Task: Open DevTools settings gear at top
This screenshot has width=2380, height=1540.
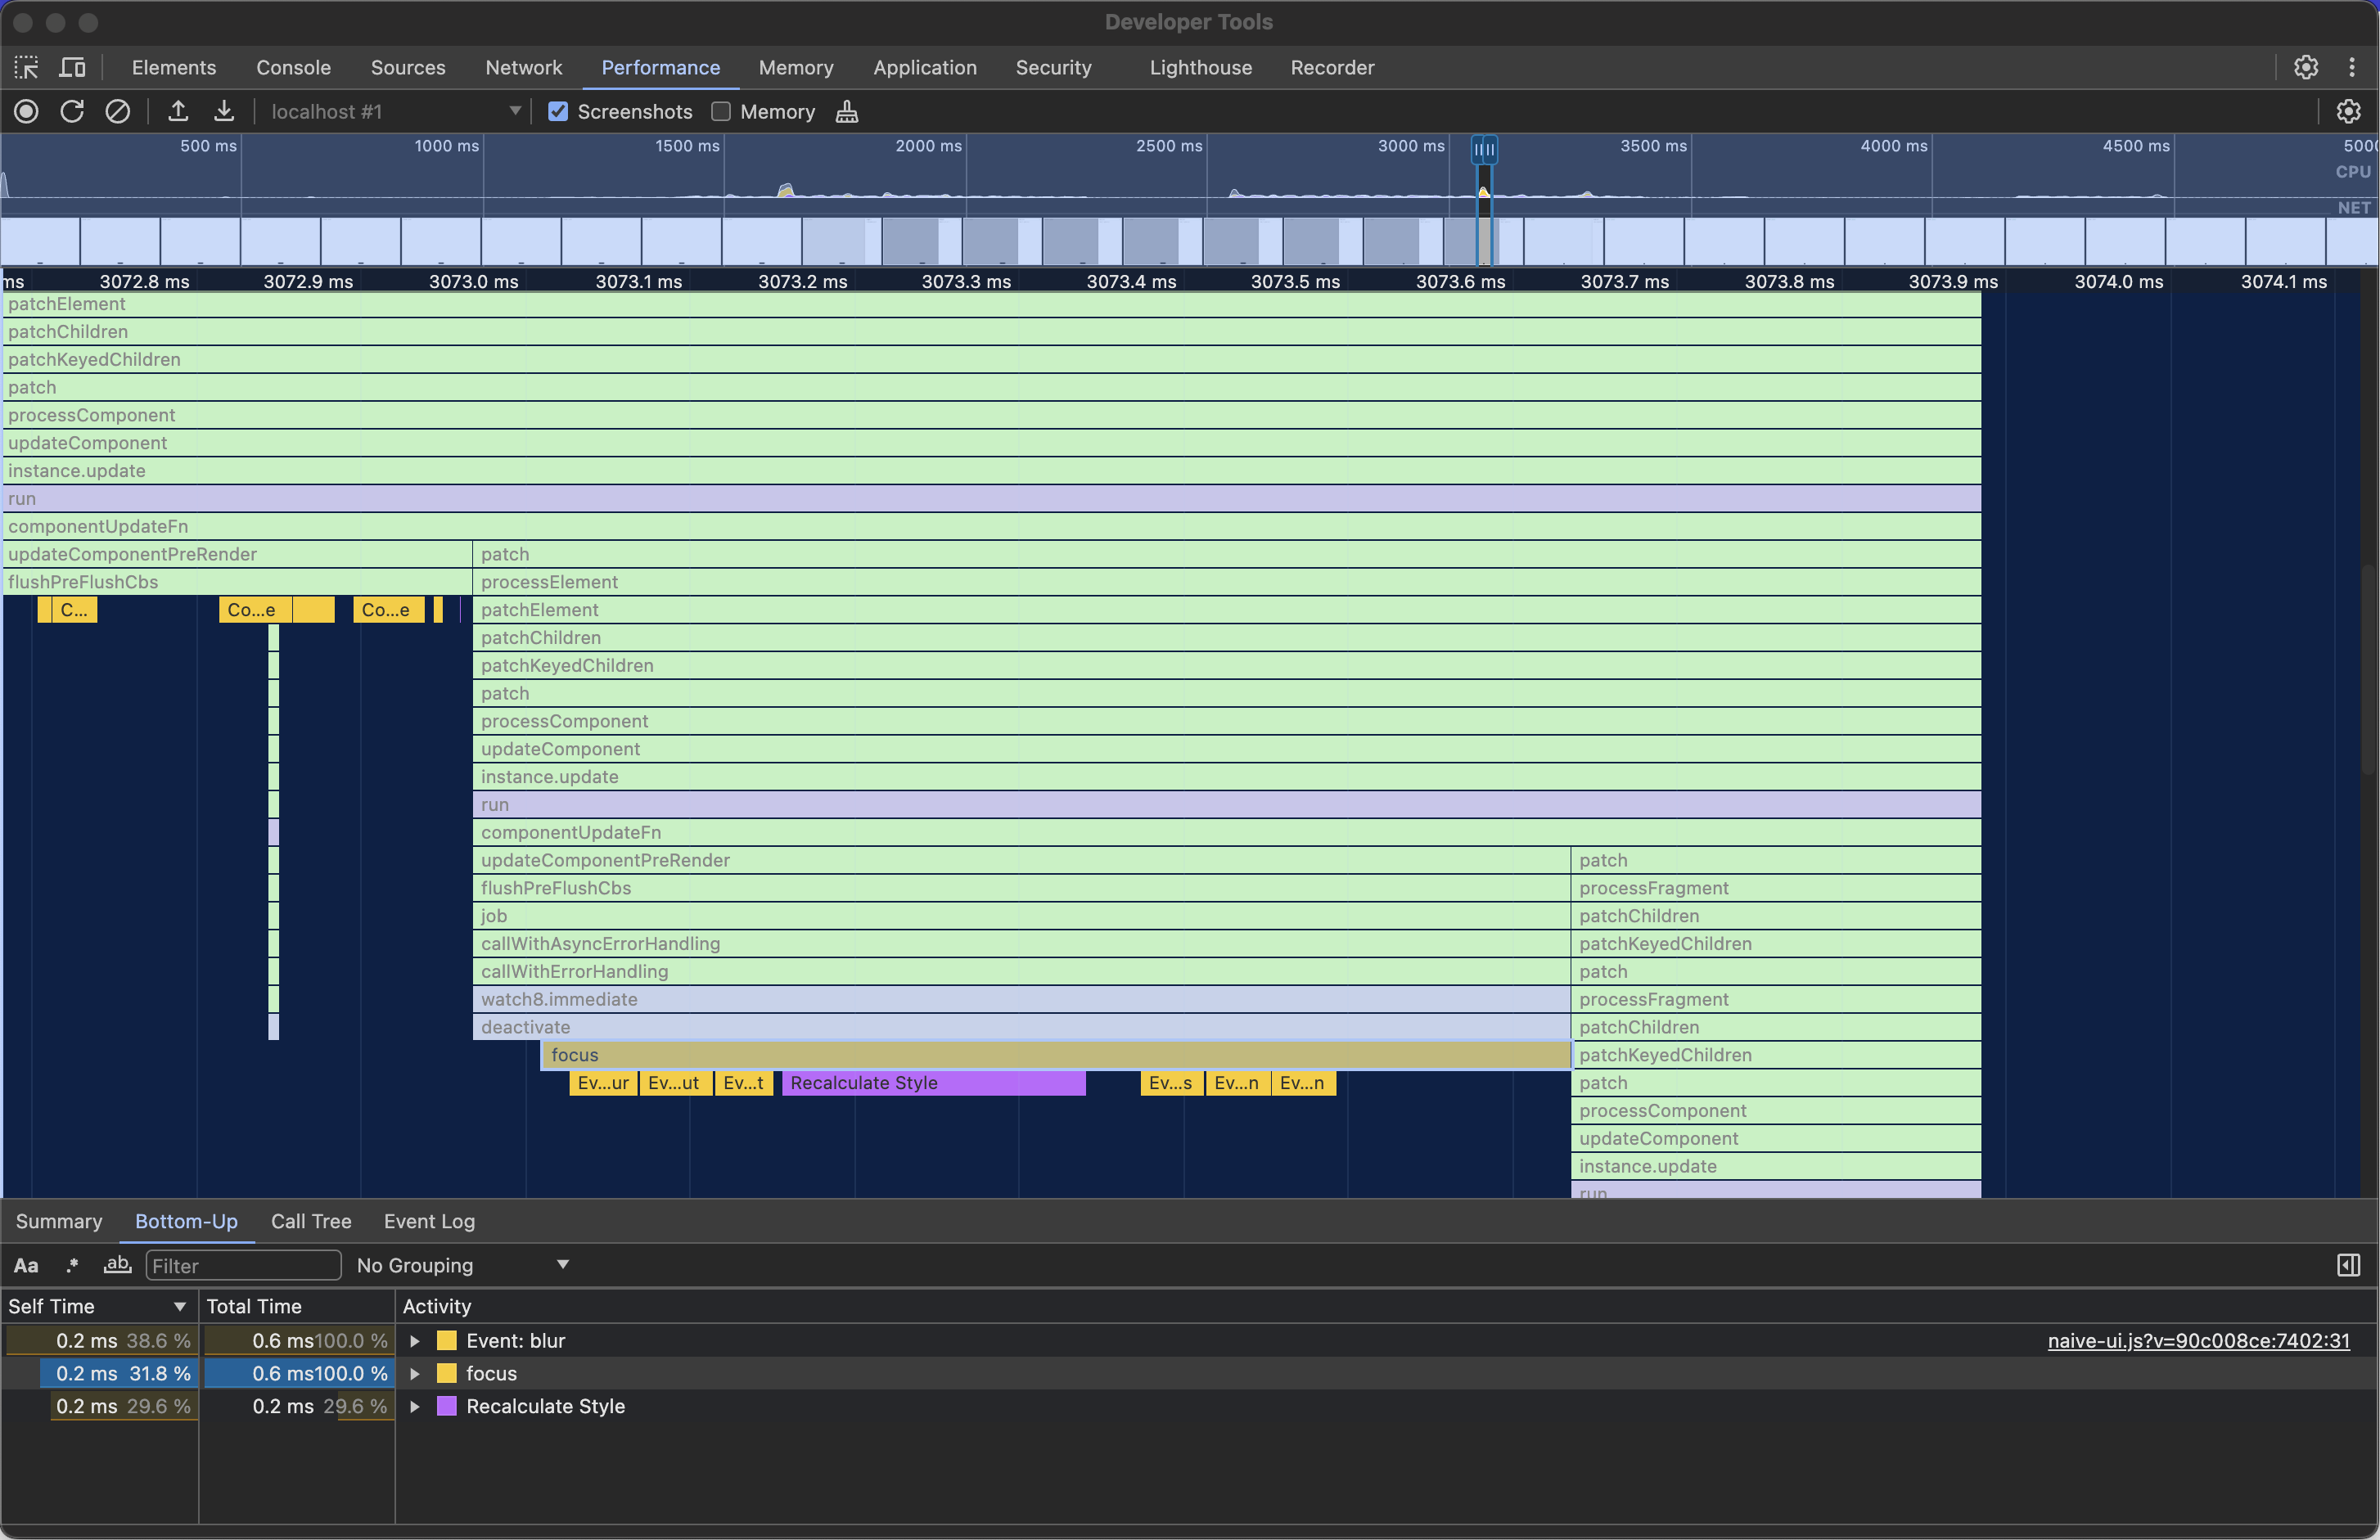Action: pos(2306,68)
